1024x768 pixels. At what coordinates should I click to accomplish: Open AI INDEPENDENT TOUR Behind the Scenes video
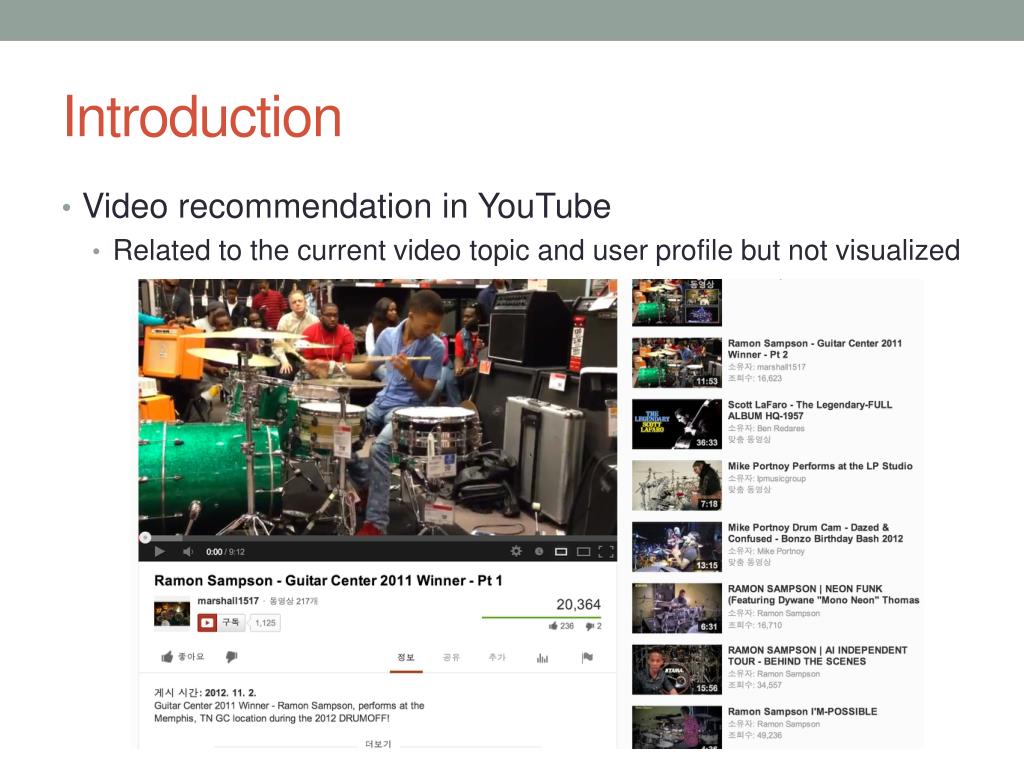(x=818, y=656)
